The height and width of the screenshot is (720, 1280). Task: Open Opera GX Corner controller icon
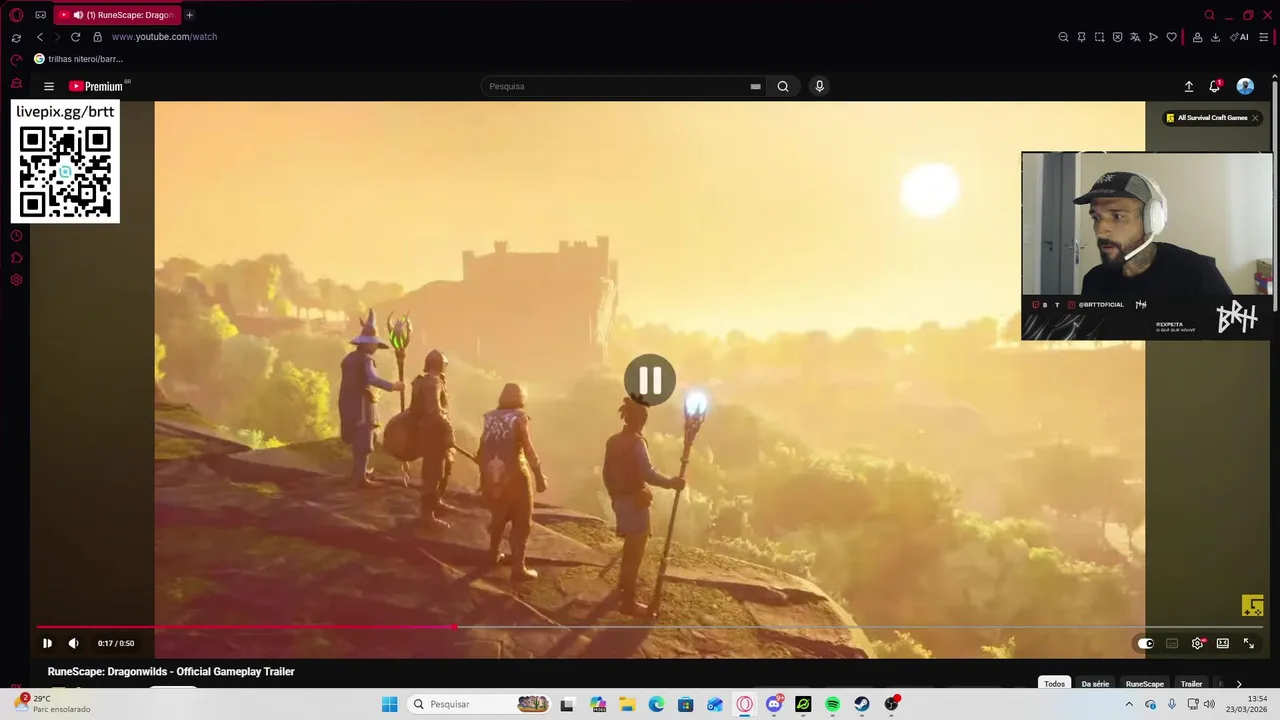coord(41,15)
